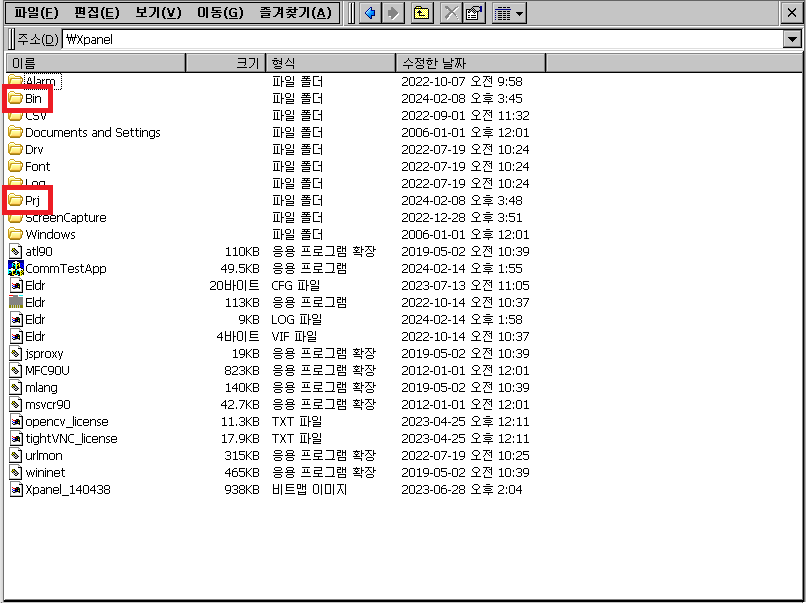Select the atl90 extension file icon
The image size is (806, 603).
16,251
